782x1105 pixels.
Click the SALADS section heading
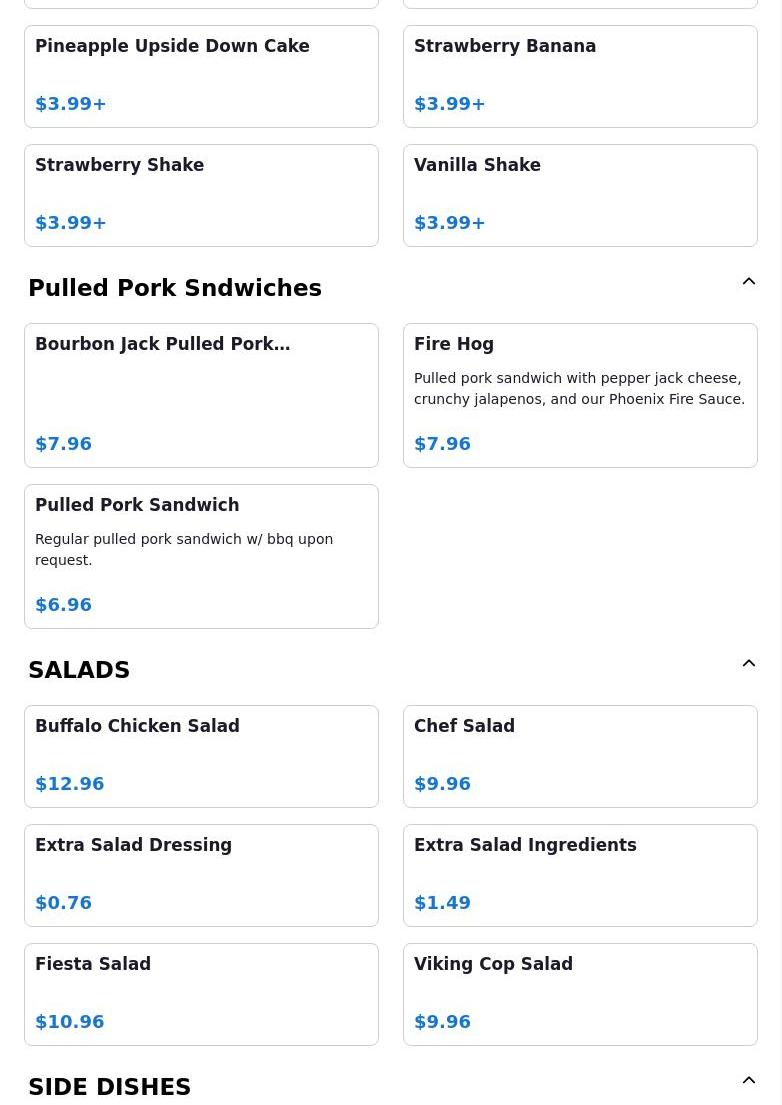coord(79,669)
